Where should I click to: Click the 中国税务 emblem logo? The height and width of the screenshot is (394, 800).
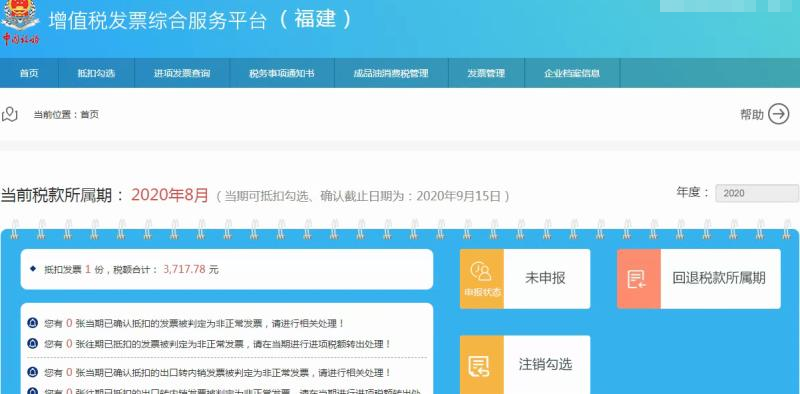point(20,23)
